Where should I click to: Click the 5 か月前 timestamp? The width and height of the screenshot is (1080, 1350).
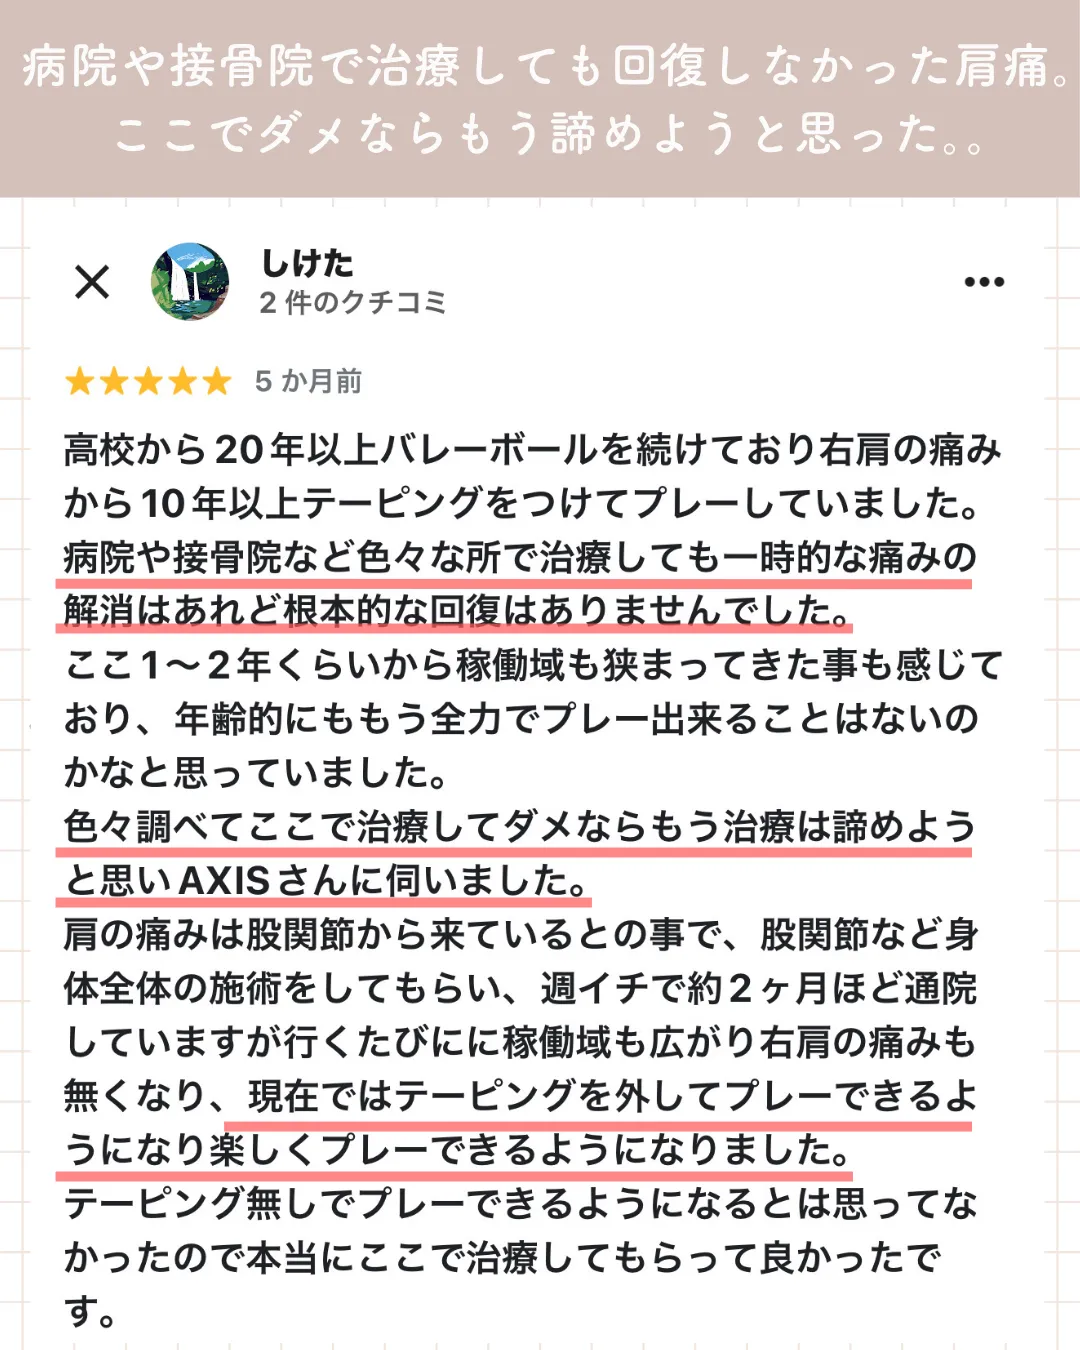click(x=308, y=381)
